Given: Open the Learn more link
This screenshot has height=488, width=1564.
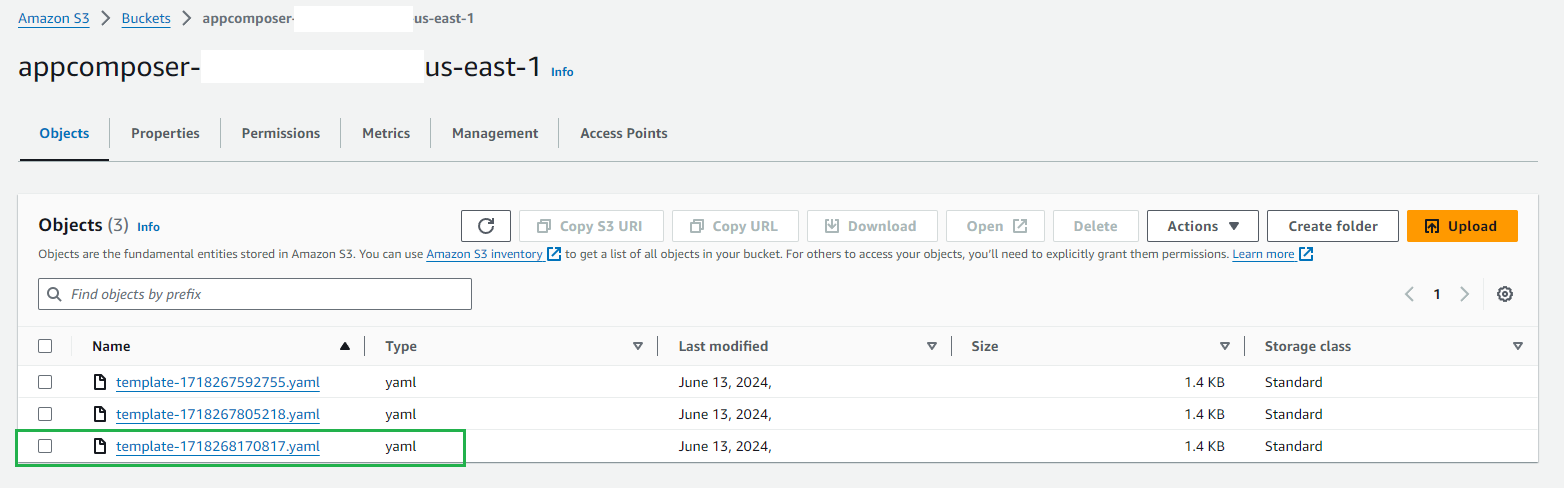Looking at the screenshot, I should coord(1272,254).
